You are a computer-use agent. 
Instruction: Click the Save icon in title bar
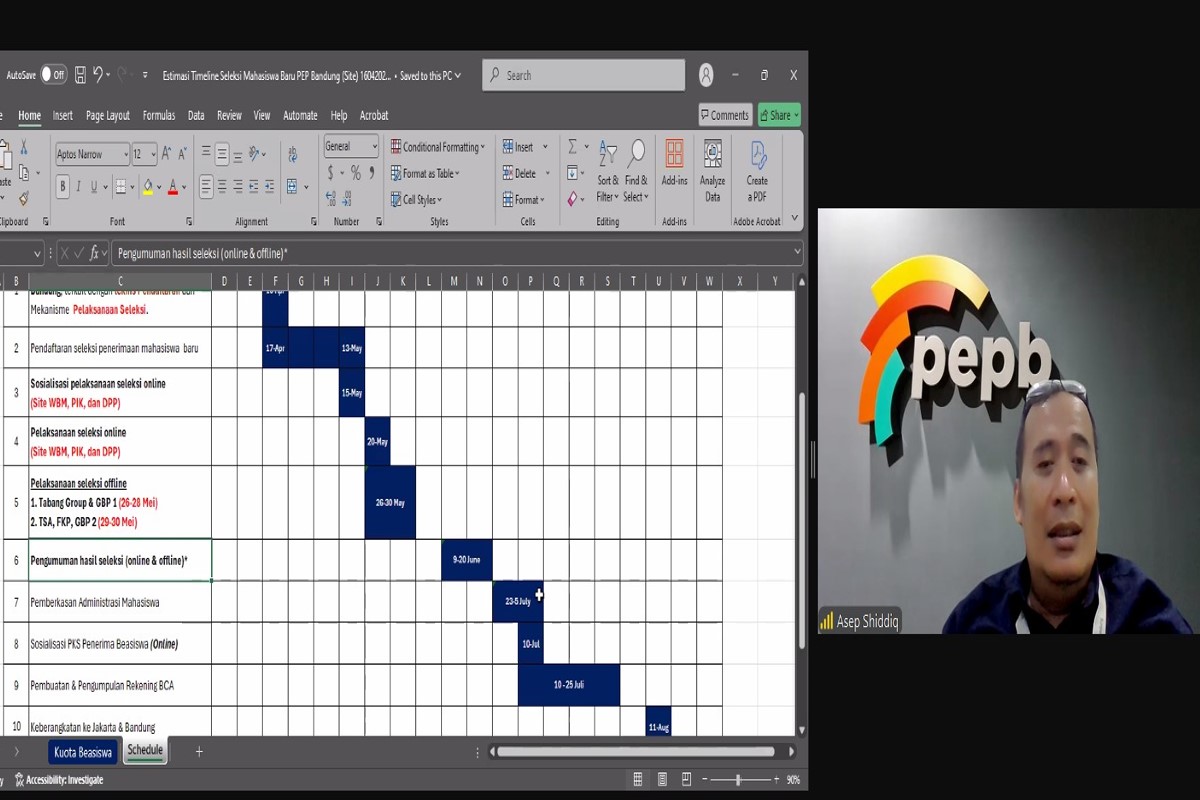80,75
